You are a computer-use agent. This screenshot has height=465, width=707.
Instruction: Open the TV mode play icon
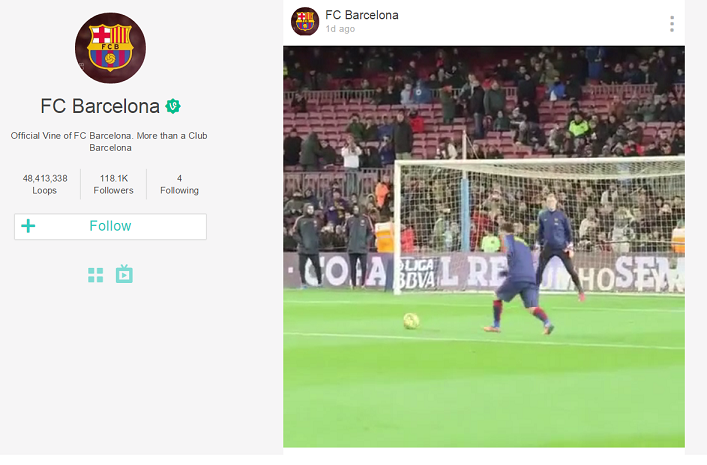[x=124, y=274]
